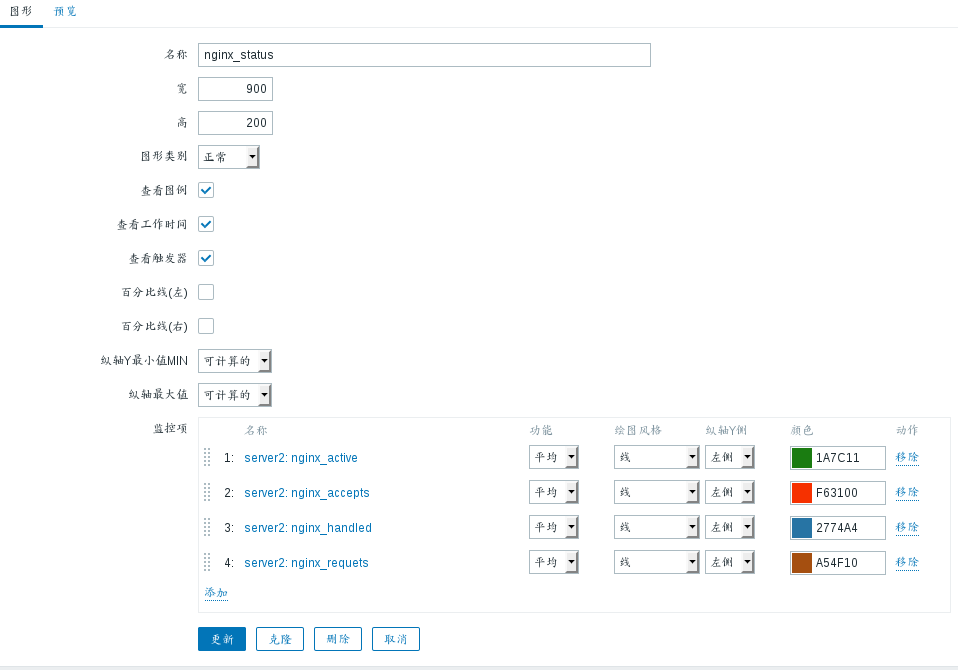The width and height of the screenshot is (958, 670).
Task: Open 纵轴Y侧 dropdown for nginx_accepts
Action: (x=729, y=492)
